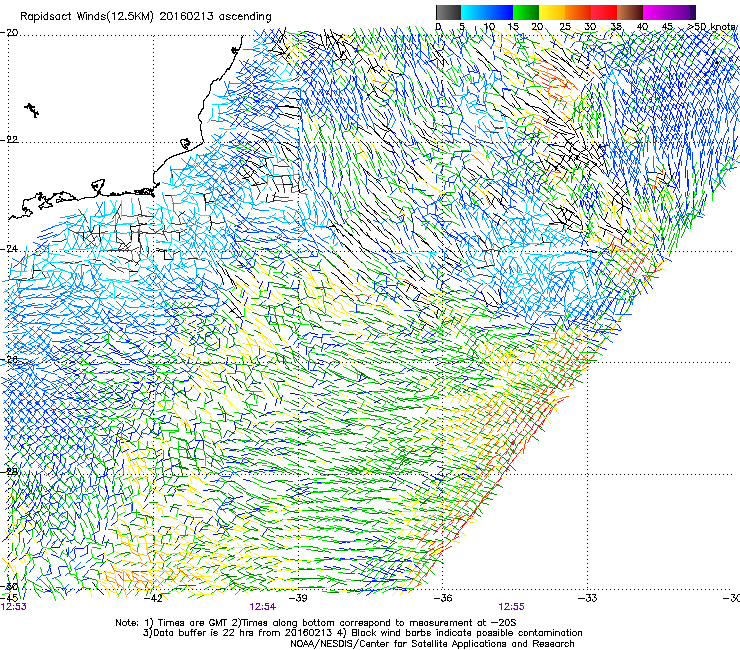Image resolution: width=740 pixels, height=650 pixels.
Task: Select the gray 0-5 knot legend swatch
Action: coord(448,12)
